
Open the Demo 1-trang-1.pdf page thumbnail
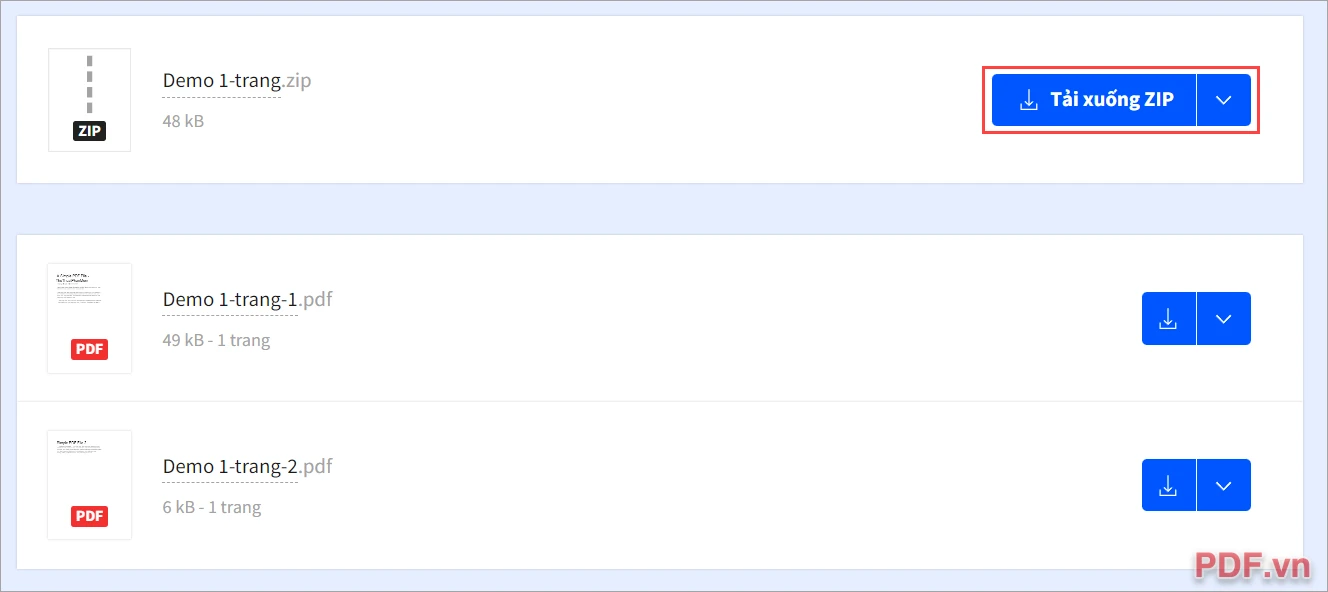click(x=90, y=319)
